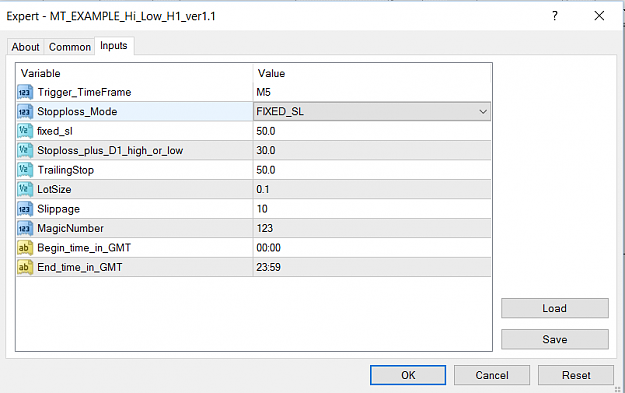Save inputs with the Save button
625x393 pixels.
pyautogui.click(x=554, y=339)
